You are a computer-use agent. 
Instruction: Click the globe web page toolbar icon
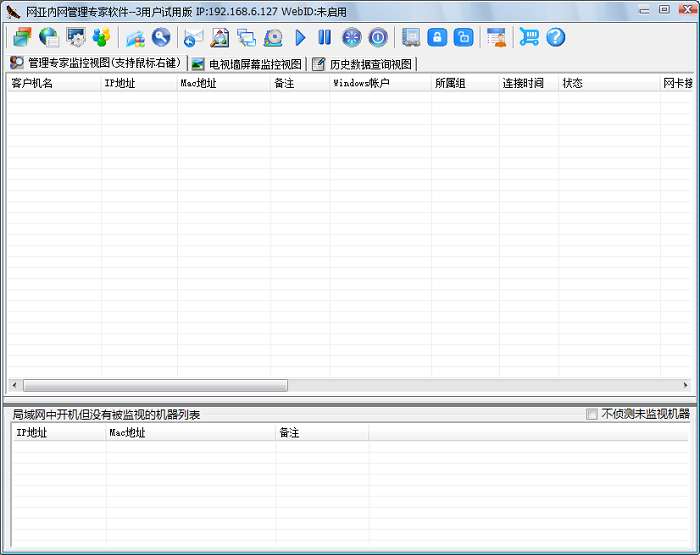(x=49, y=38)
